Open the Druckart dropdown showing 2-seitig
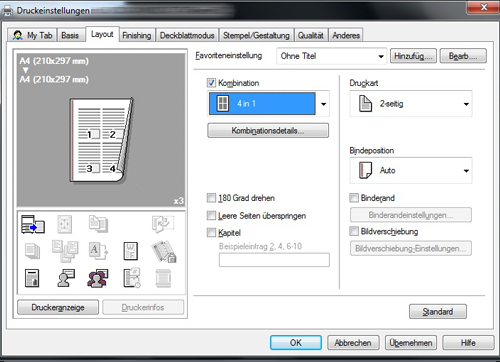This screenshot has width=500, height=362. (x=411, y=104)
